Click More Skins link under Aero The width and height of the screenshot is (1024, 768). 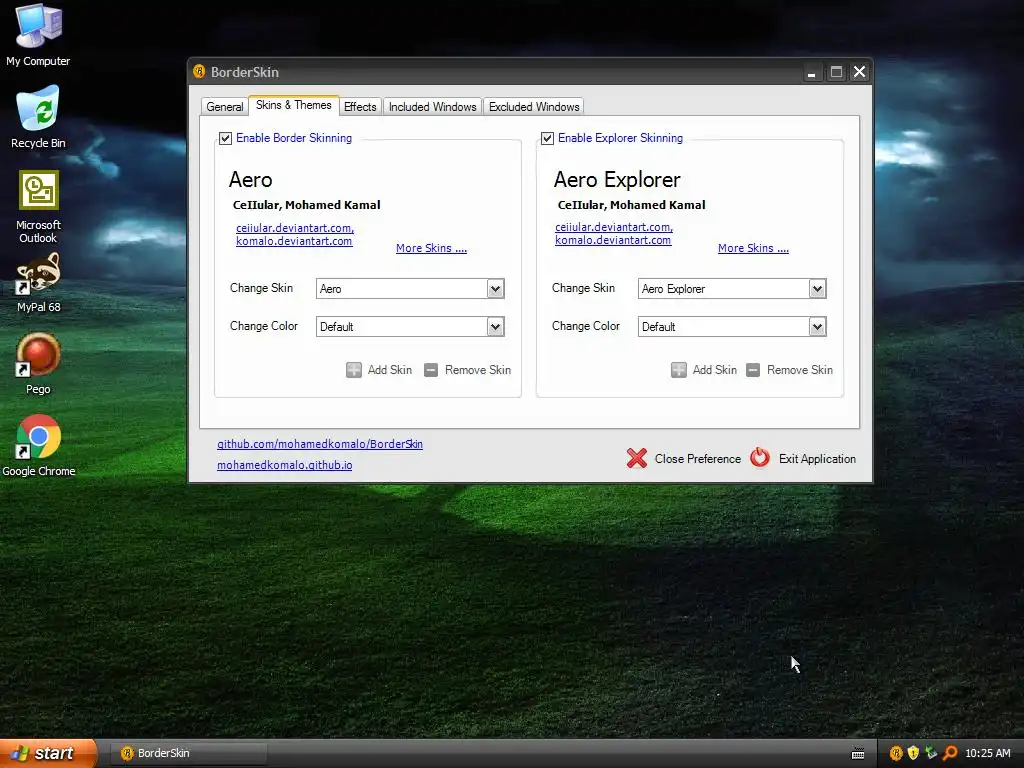(x=431, y=248)
